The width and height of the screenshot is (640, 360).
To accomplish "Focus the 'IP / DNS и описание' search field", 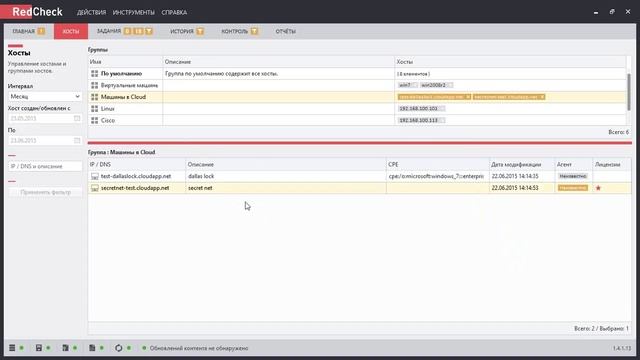I will pyautogui.click(x=45, y=167).
